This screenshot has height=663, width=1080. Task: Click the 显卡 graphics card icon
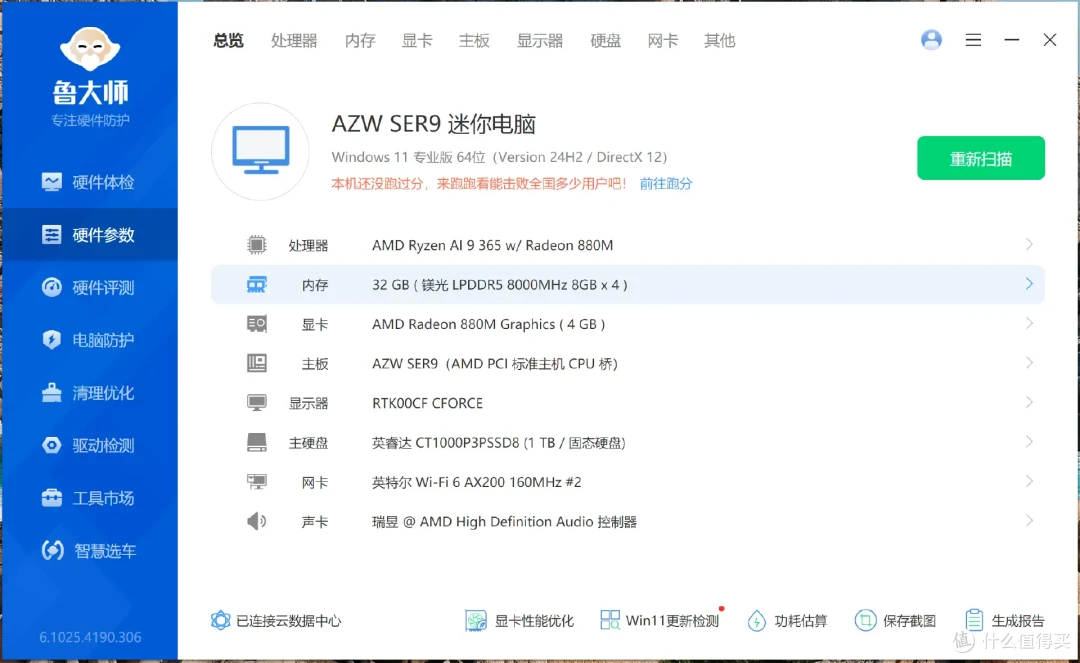[257, 324]
